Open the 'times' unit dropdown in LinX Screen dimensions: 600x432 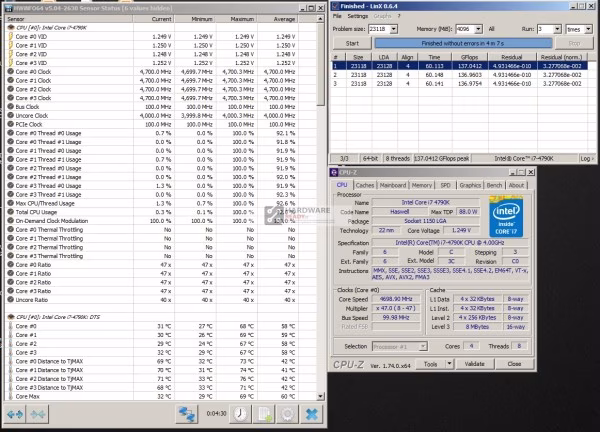point(589,29)
